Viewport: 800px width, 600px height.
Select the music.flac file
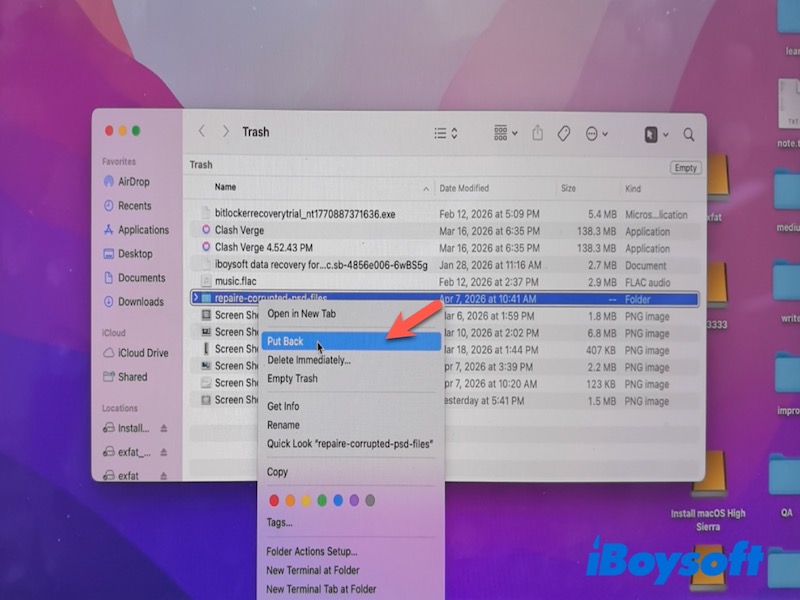point(236,282)
